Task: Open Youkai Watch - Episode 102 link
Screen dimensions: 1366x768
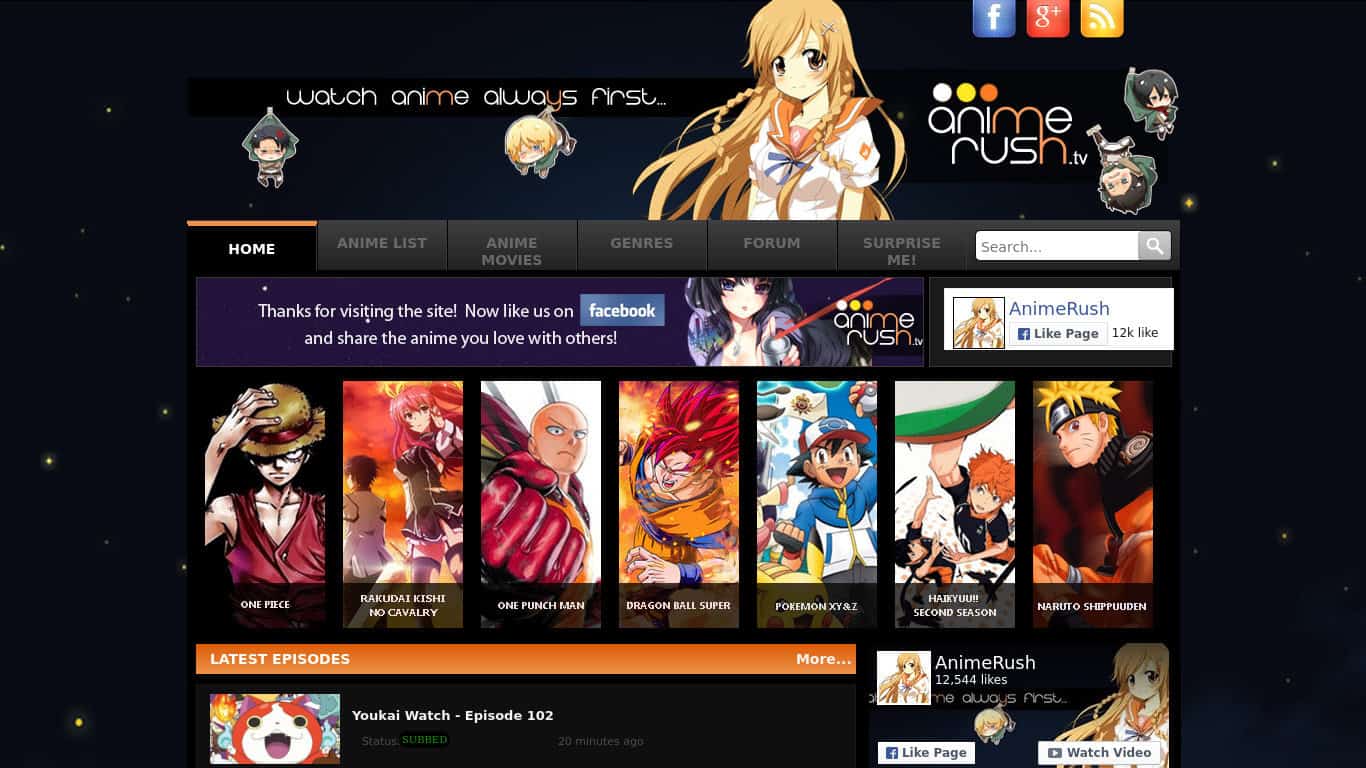Action: (x=452, y=715)
